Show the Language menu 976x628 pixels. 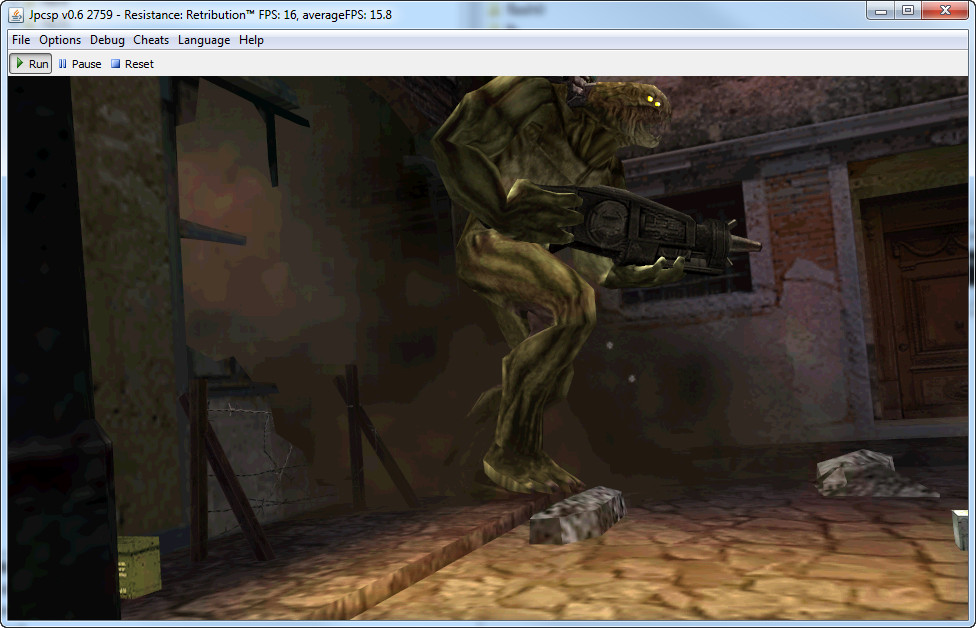pyautogui.click(x=204, y=40)
